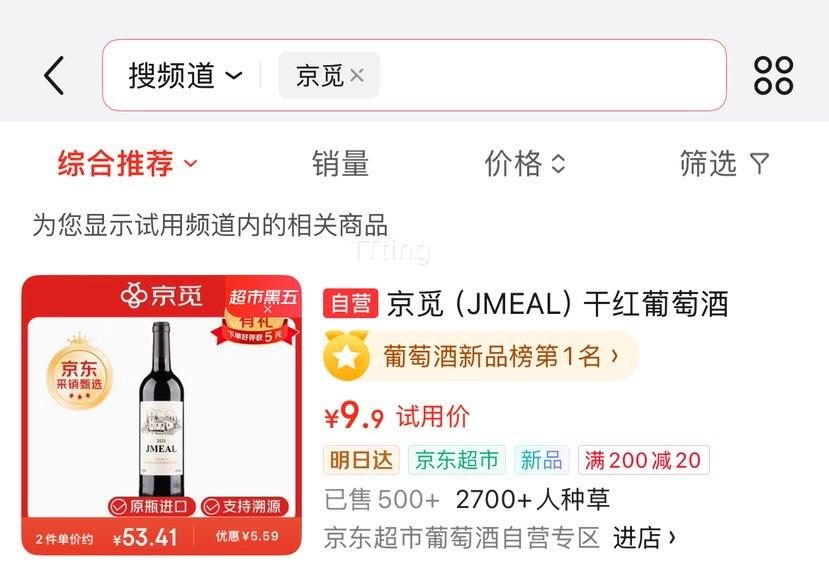The height and width of the screenshot is (564, 829).
Task: Tap the 支持溯源 check badge
Action: pyautogui.click(x=245, y=506)
